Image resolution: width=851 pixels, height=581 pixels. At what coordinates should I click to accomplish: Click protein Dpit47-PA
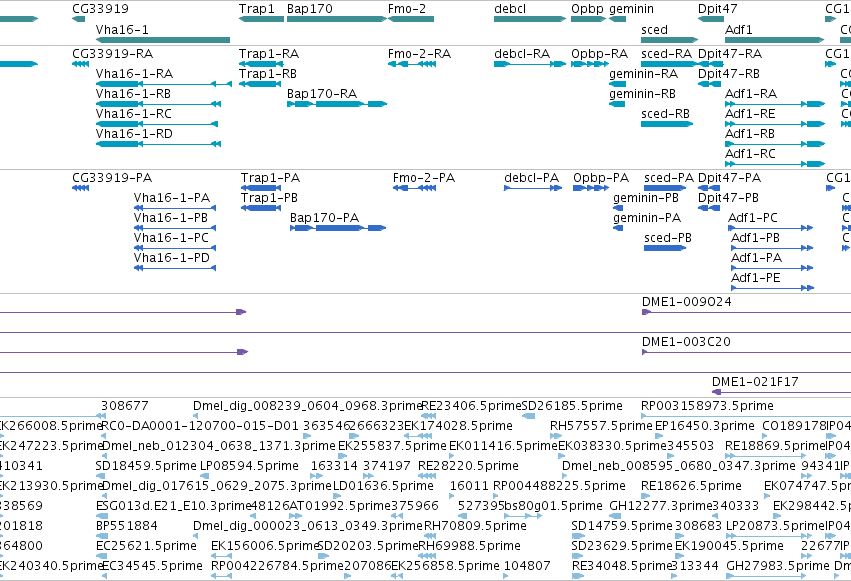click(729, 178)
